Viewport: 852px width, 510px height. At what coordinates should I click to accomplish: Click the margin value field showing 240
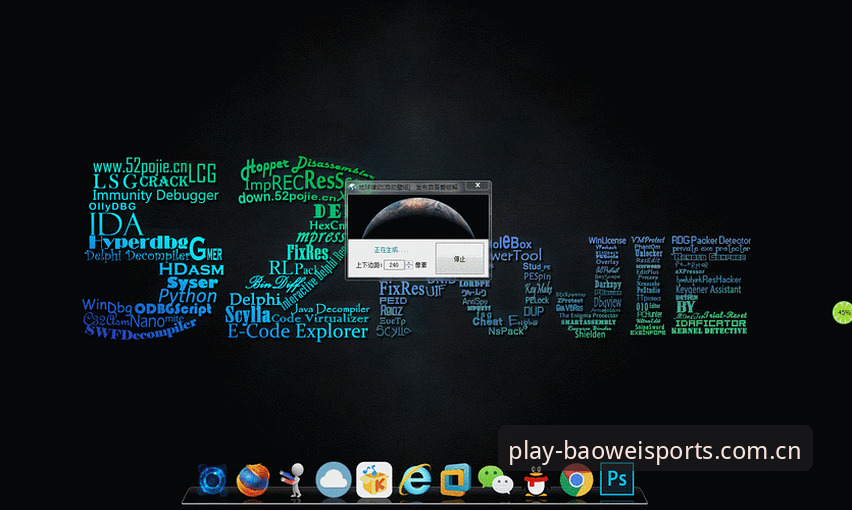click(394, 265)
